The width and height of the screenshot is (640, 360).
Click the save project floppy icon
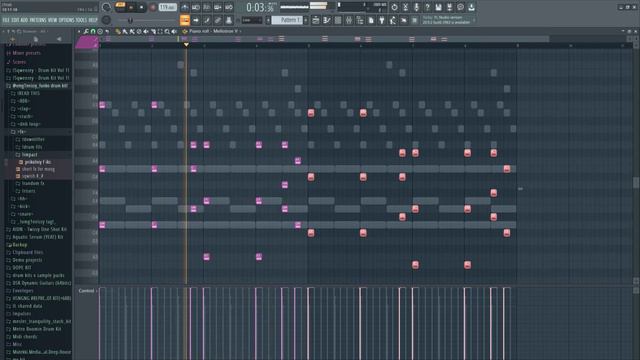point(438,7)
